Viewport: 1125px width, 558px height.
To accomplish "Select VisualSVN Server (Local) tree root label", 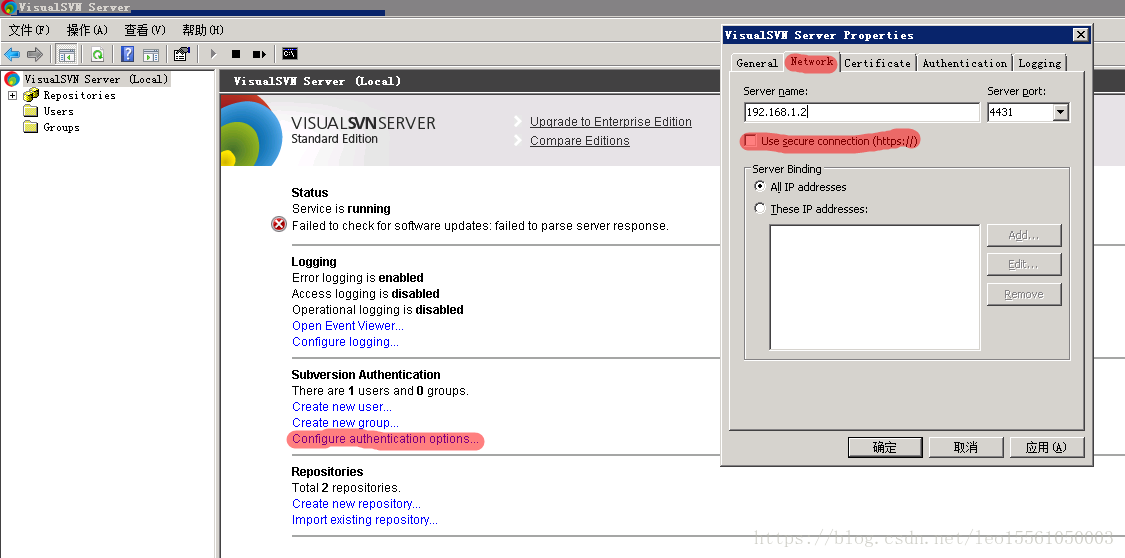I will tap(96, 79).
